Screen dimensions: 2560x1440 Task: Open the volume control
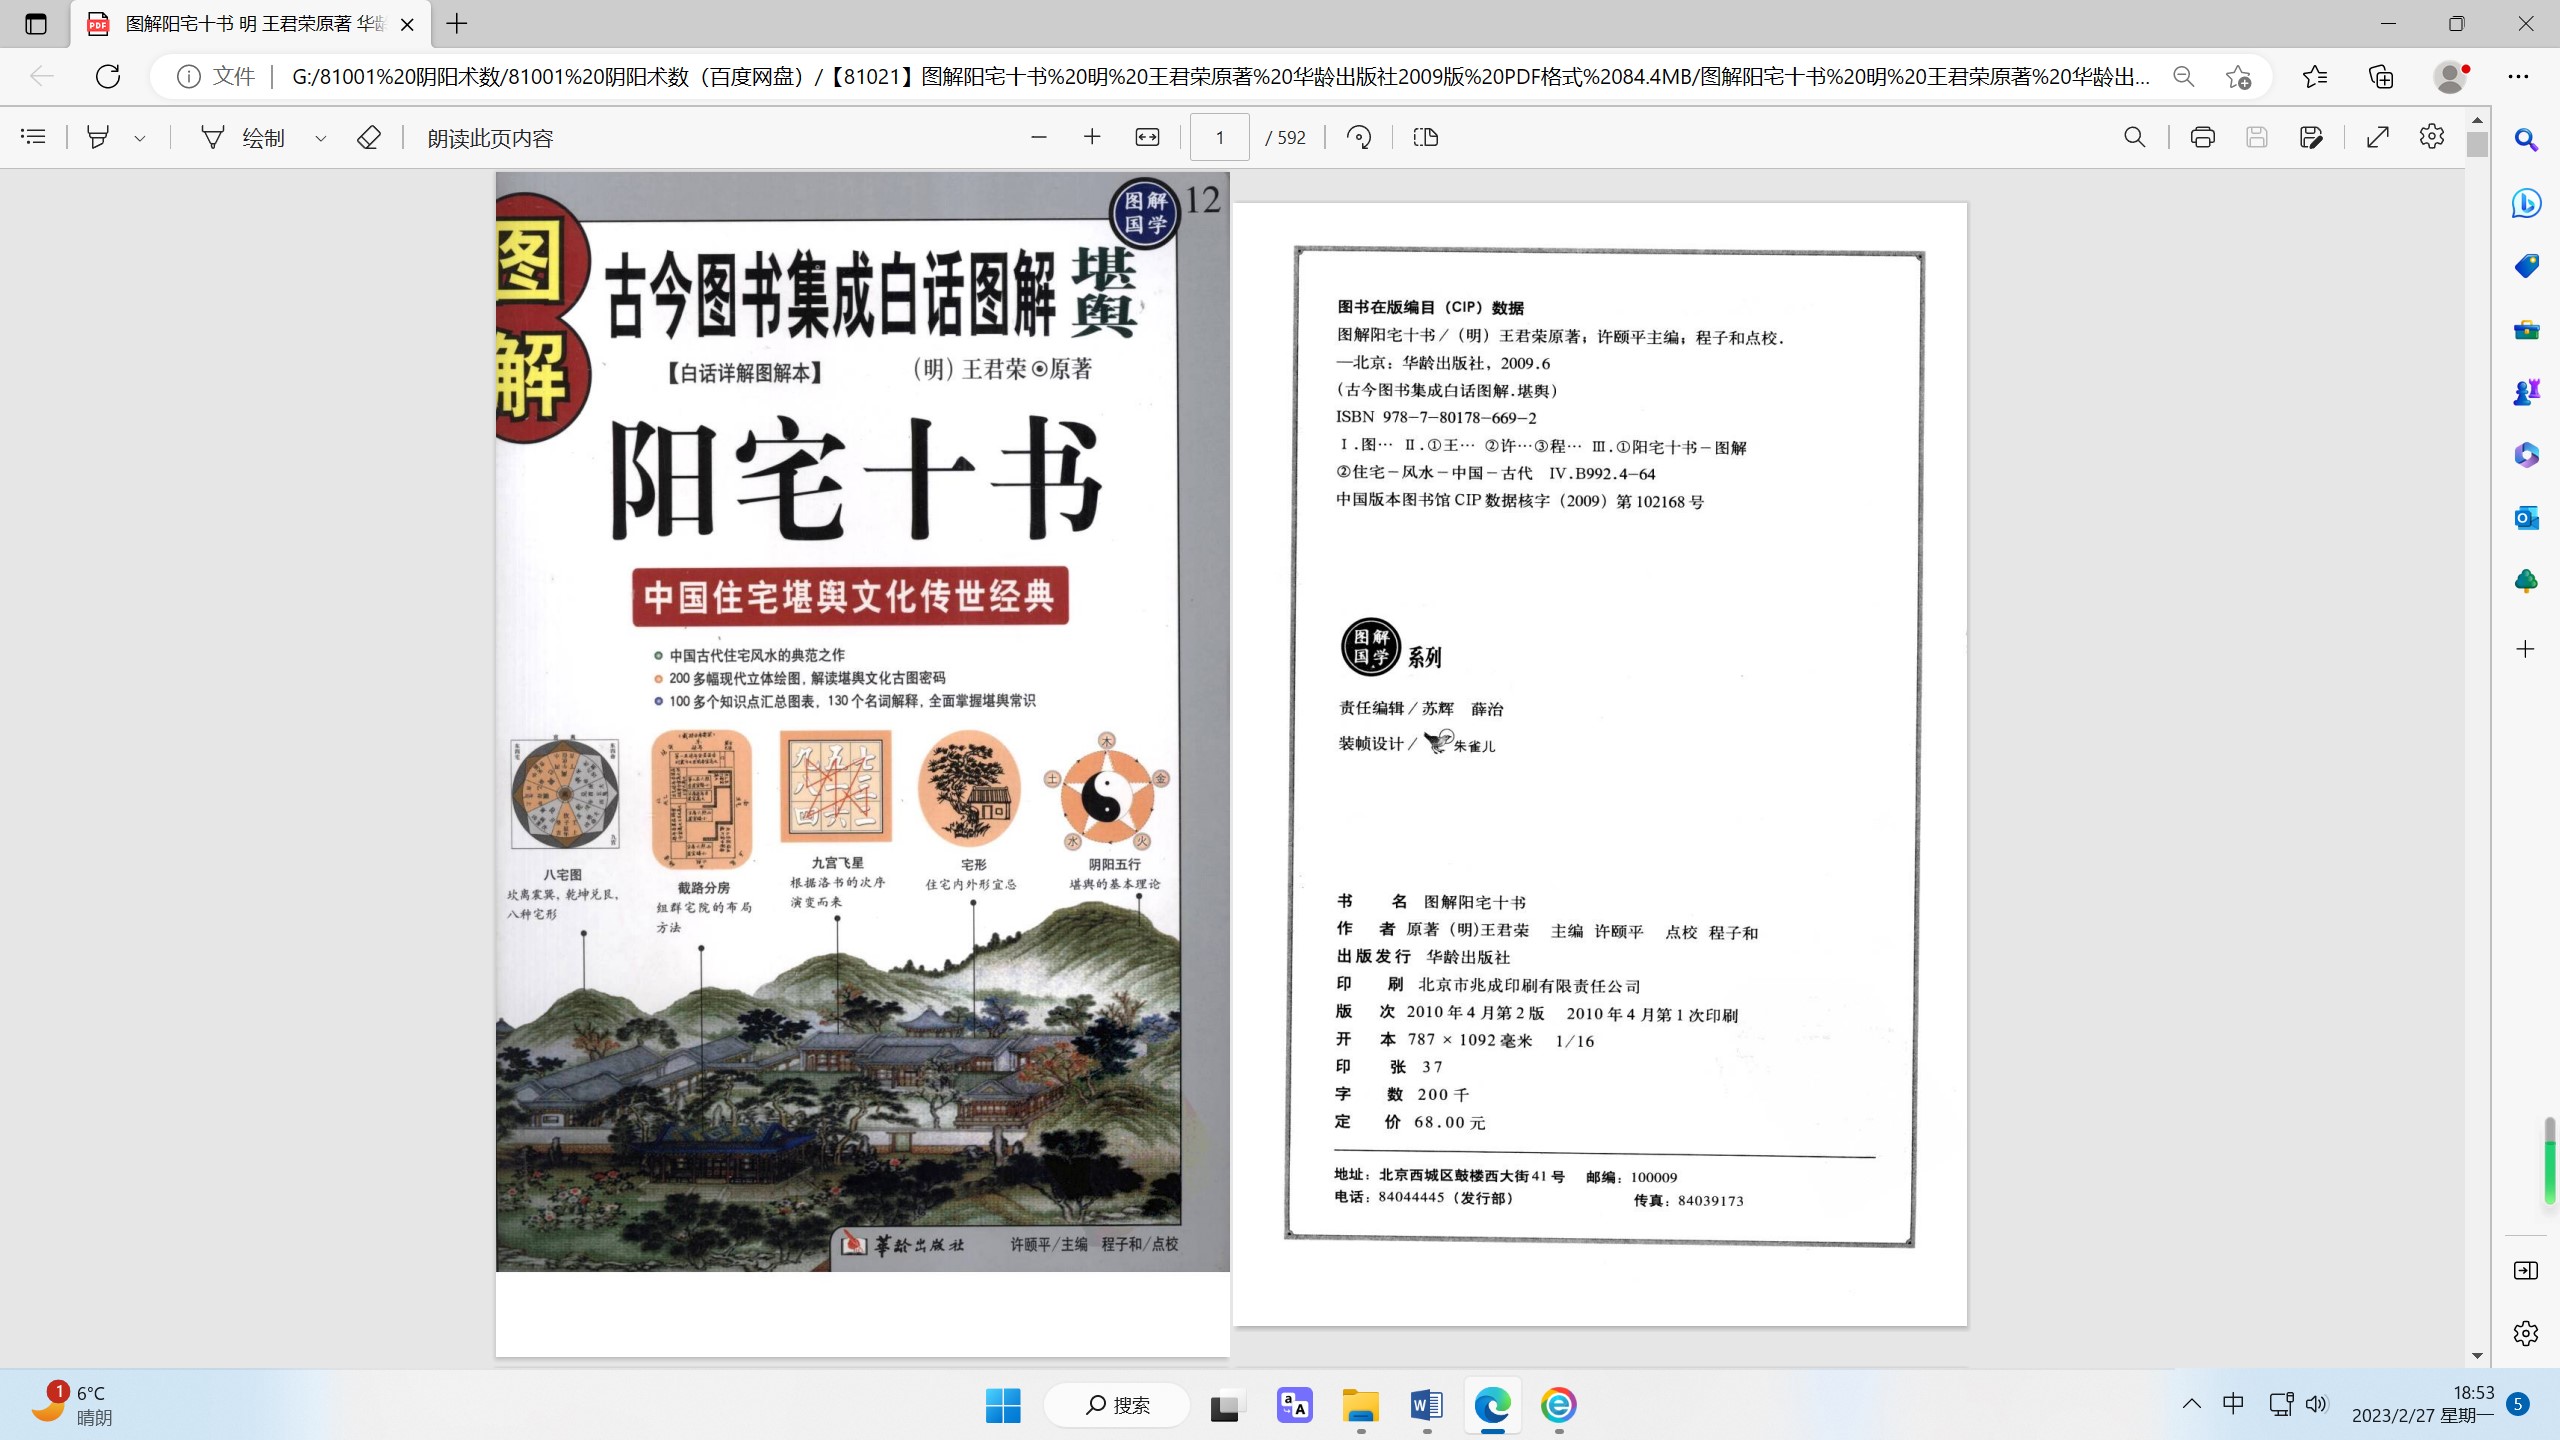[2317, 1404]
